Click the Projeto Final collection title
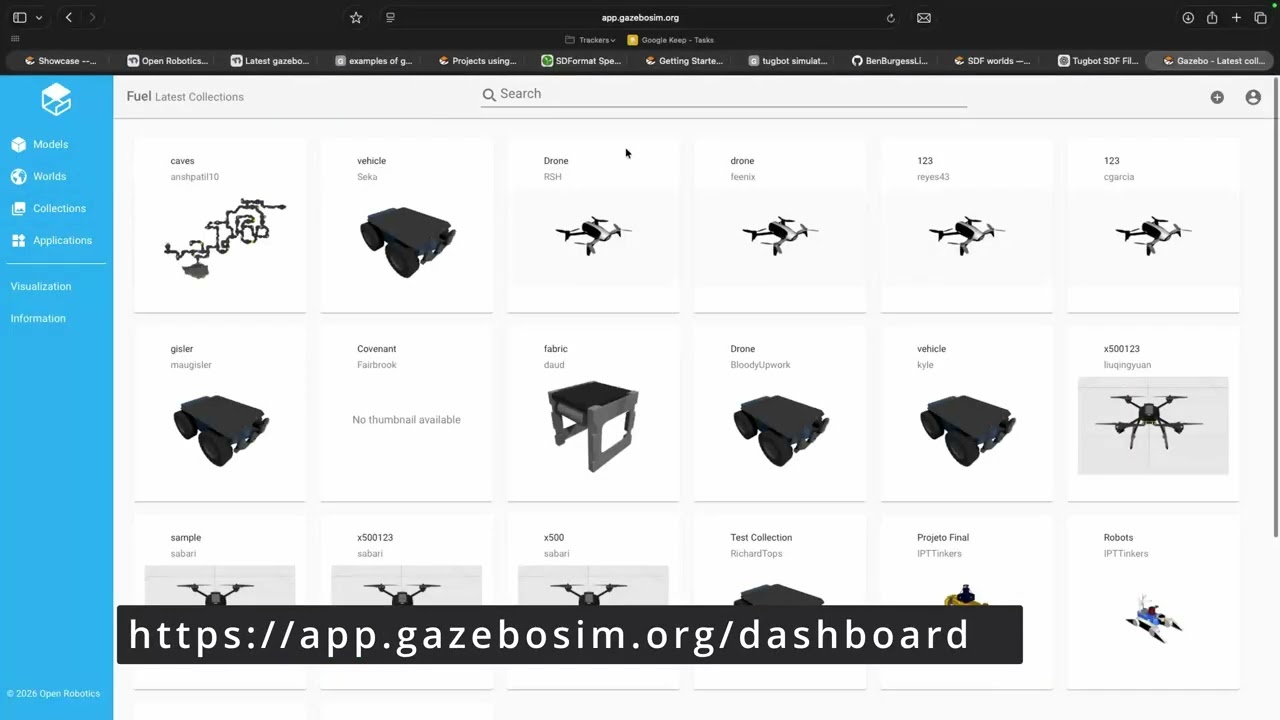The height and width of the screenshot is (720, 1280). 943,538
